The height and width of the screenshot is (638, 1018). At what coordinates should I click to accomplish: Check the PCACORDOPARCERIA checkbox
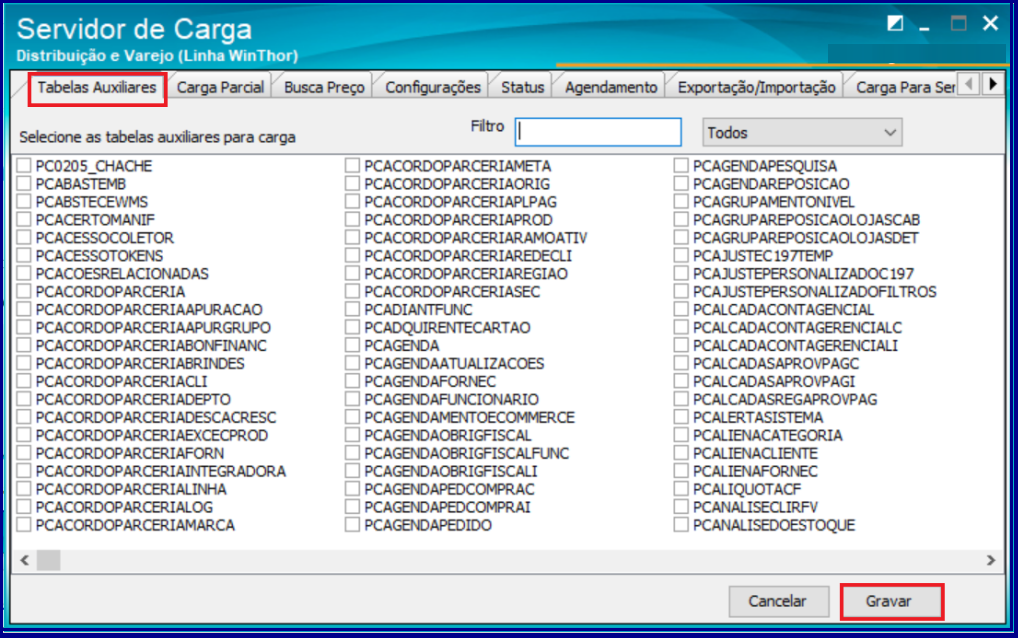click(x=24, y=291)
